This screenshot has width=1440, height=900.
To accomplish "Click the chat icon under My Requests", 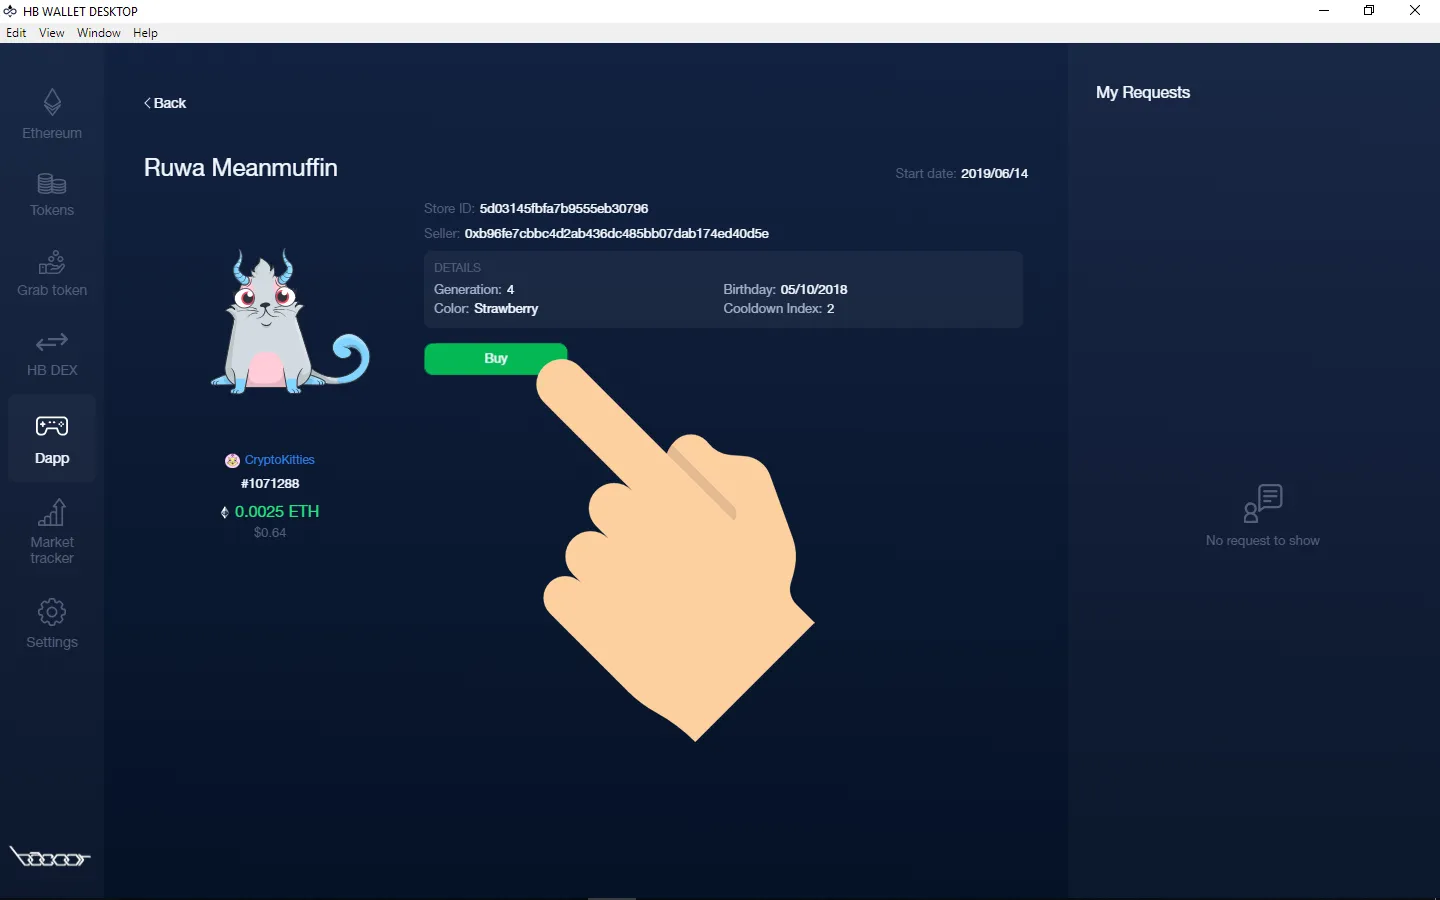I will coord(1263,502).
